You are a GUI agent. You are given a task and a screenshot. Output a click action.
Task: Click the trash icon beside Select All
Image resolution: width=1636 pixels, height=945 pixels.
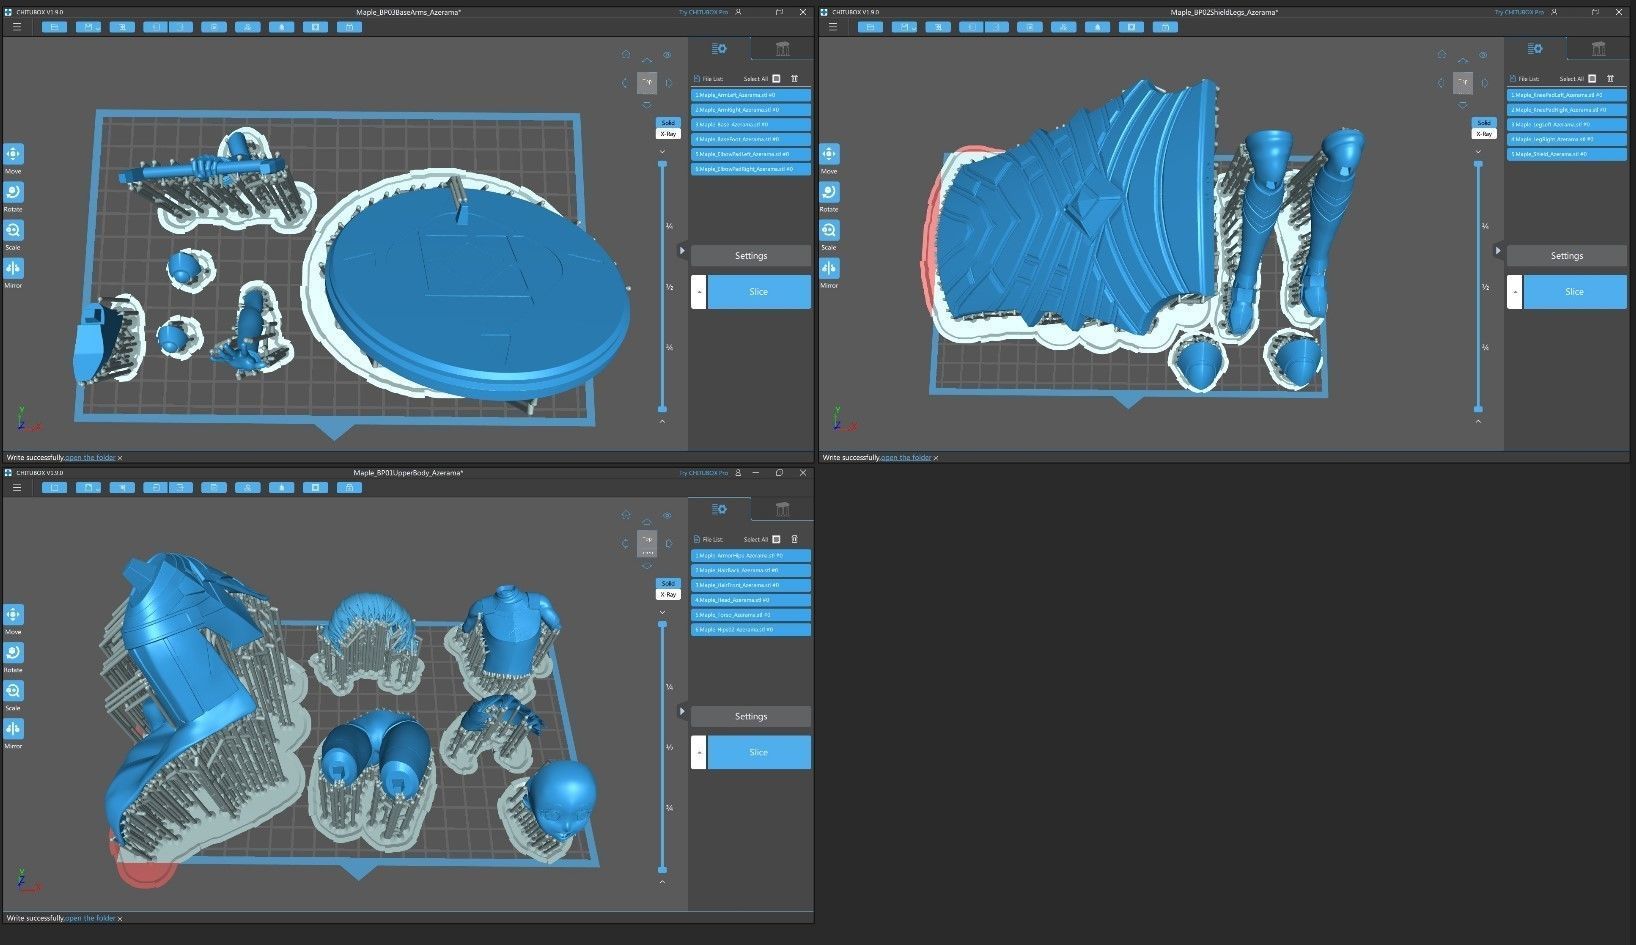click(x=795, y=78)
